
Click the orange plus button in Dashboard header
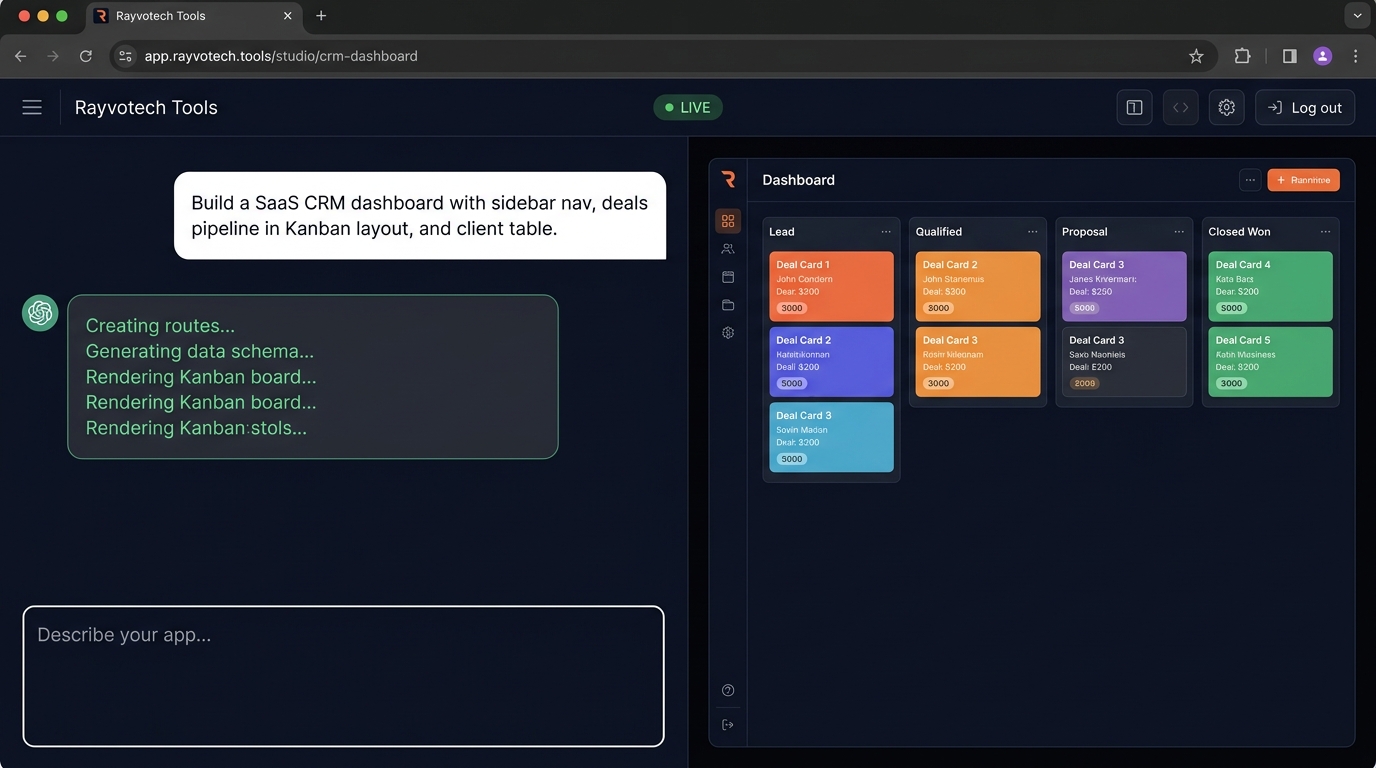click(1303, 180)
